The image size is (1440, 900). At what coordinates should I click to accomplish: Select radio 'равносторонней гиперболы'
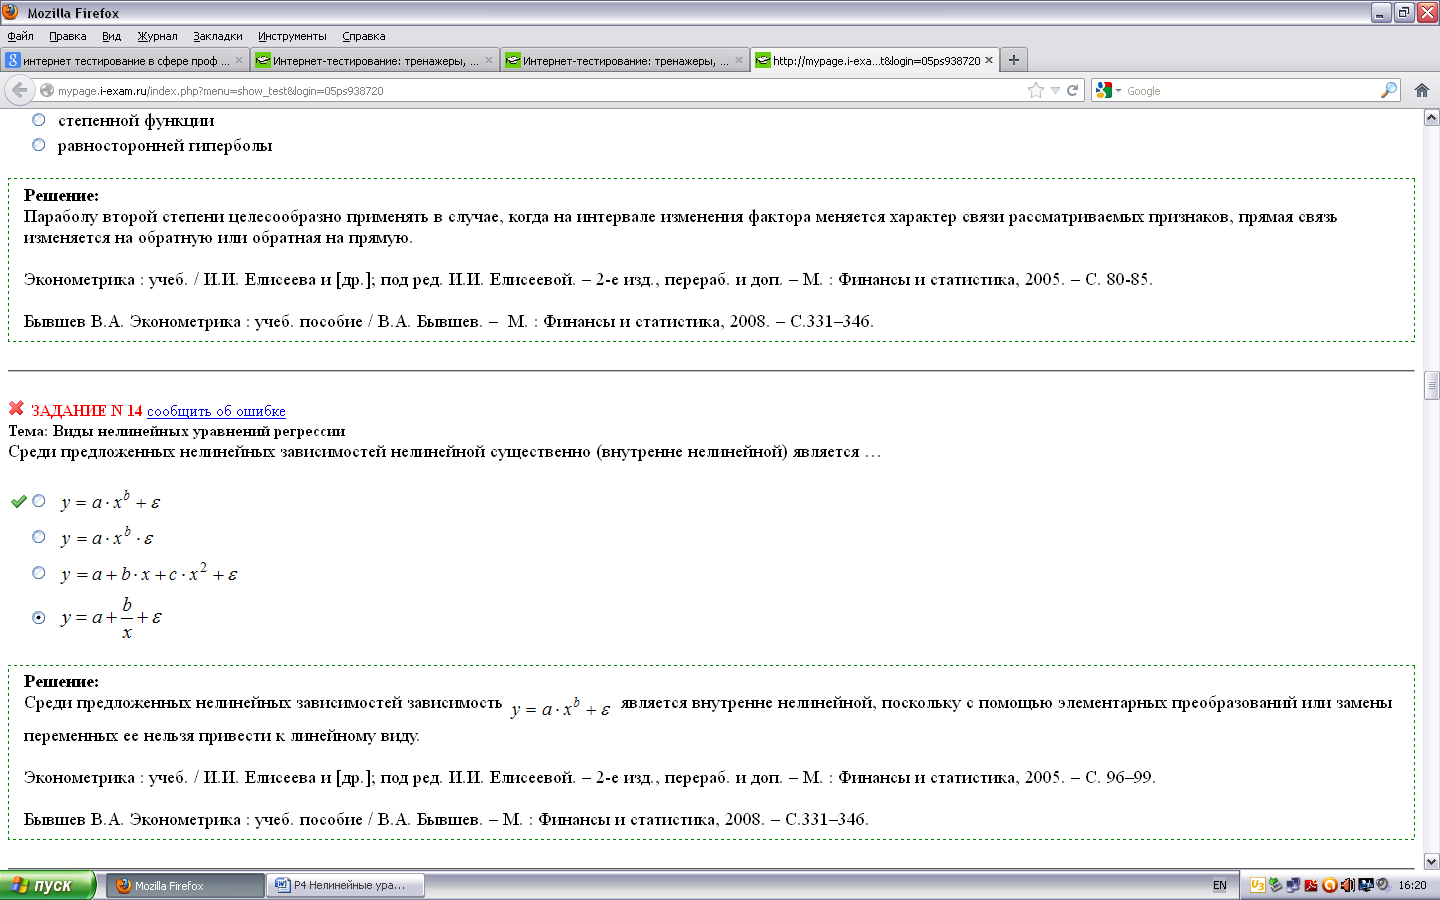click(x=38, y=144)
